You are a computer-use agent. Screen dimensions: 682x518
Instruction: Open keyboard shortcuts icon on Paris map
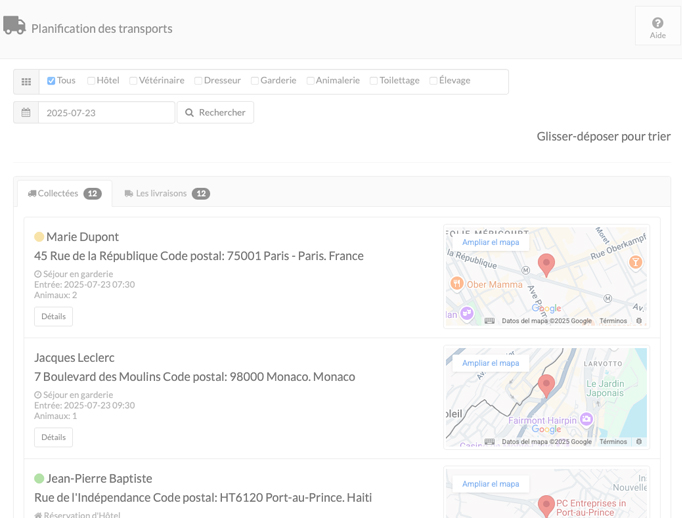(x=489, y=321)
